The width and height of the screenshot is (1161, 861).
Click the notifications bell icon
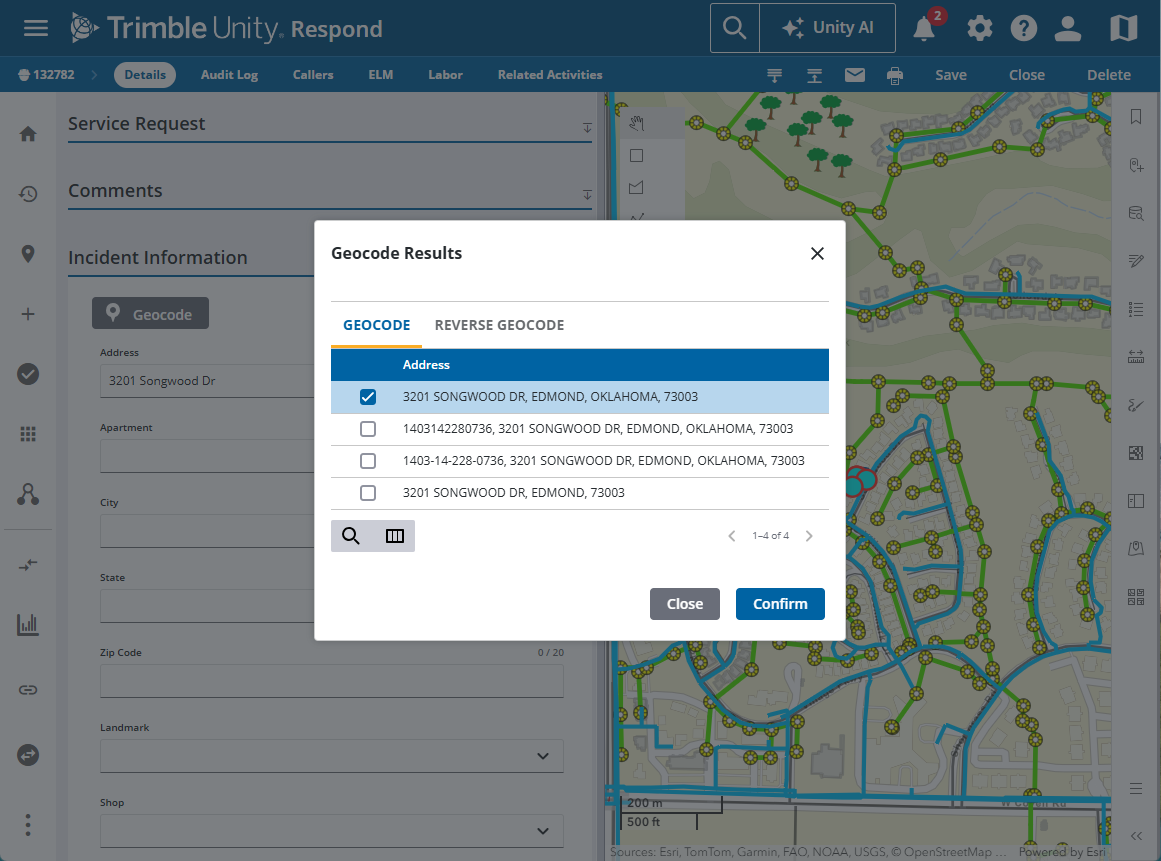[924, 29]
